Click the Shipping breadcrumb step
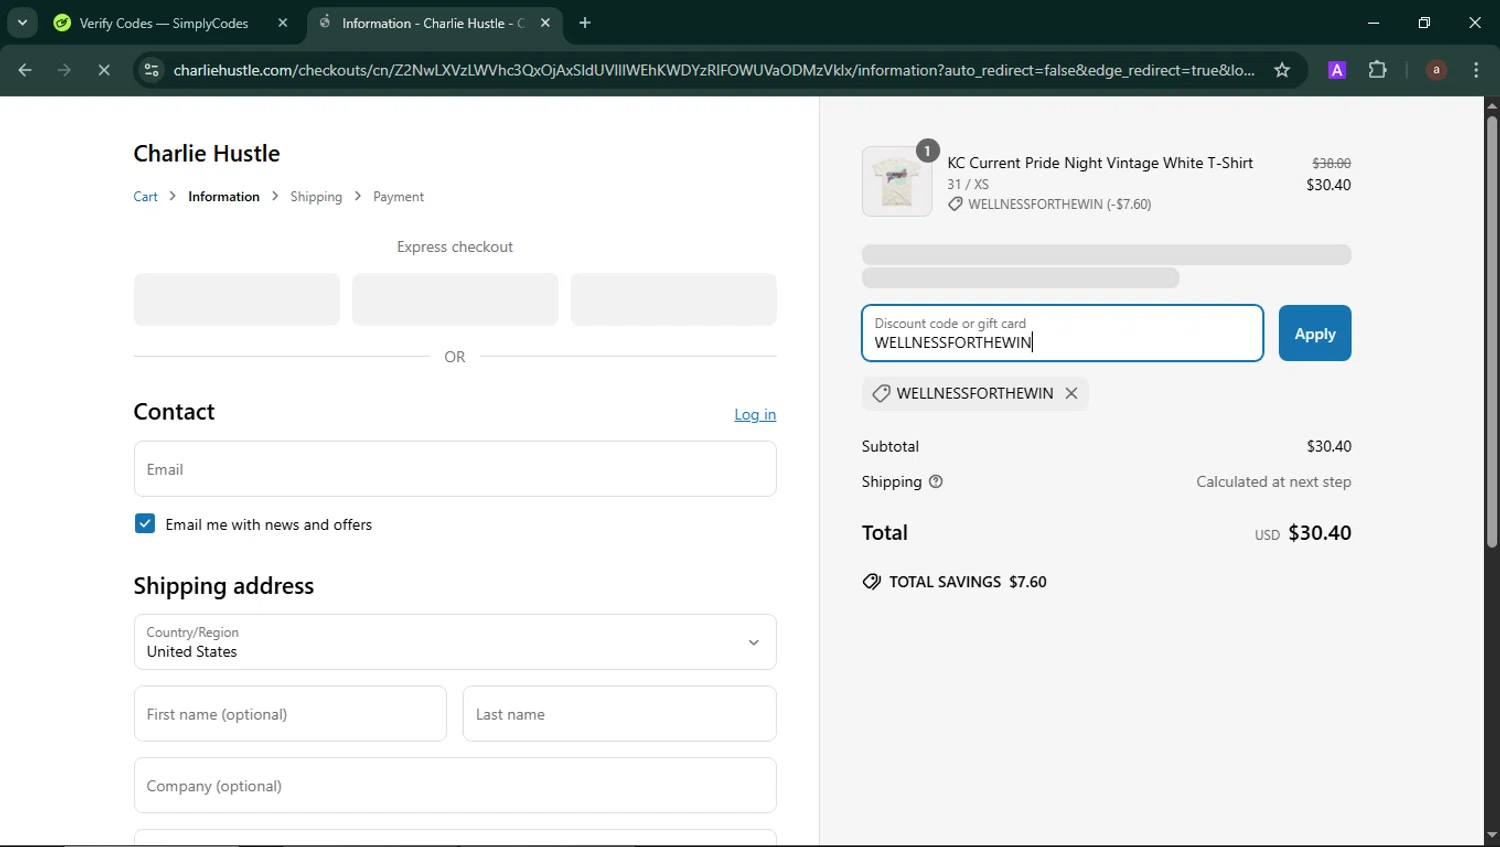The image size is (1500, 847). pyautogui.click(x=316, y=197)
